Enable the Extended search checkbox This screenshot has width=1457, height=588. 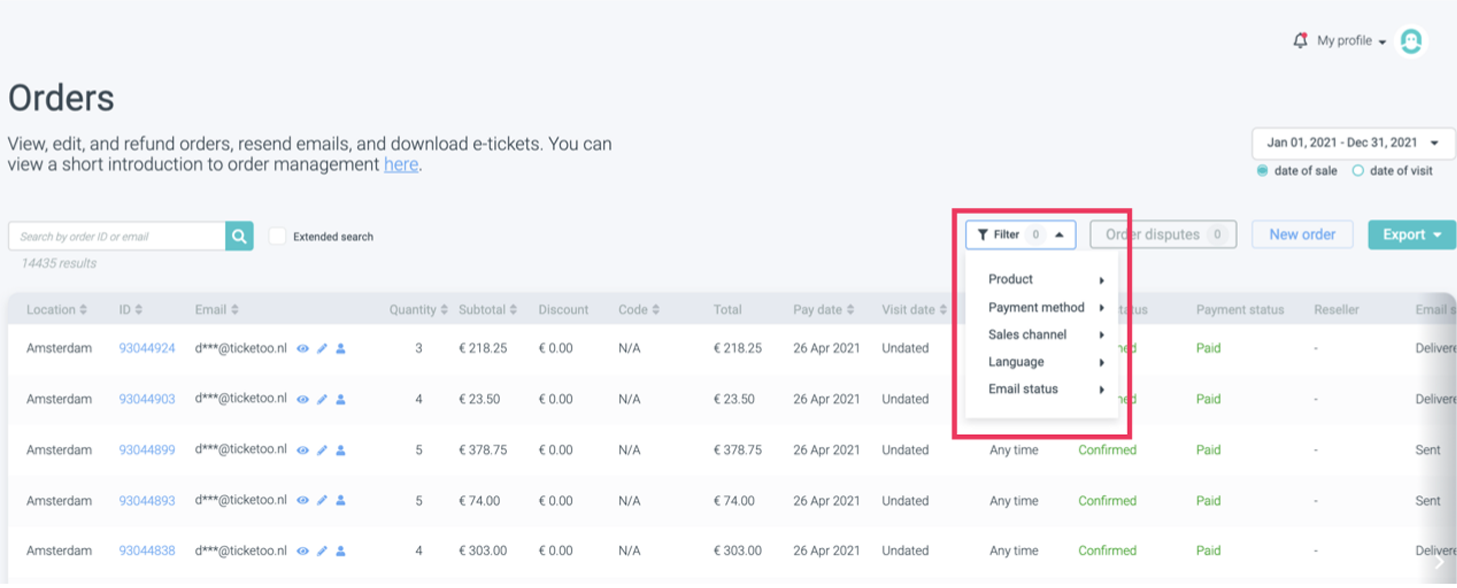[277, 236]
